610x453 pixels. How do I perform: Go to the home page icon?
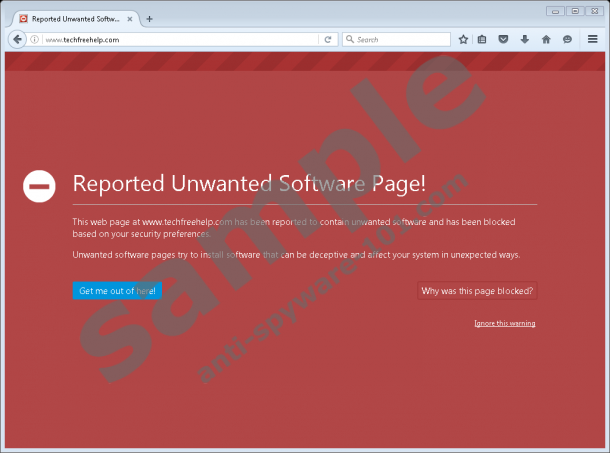coord(545,40)
